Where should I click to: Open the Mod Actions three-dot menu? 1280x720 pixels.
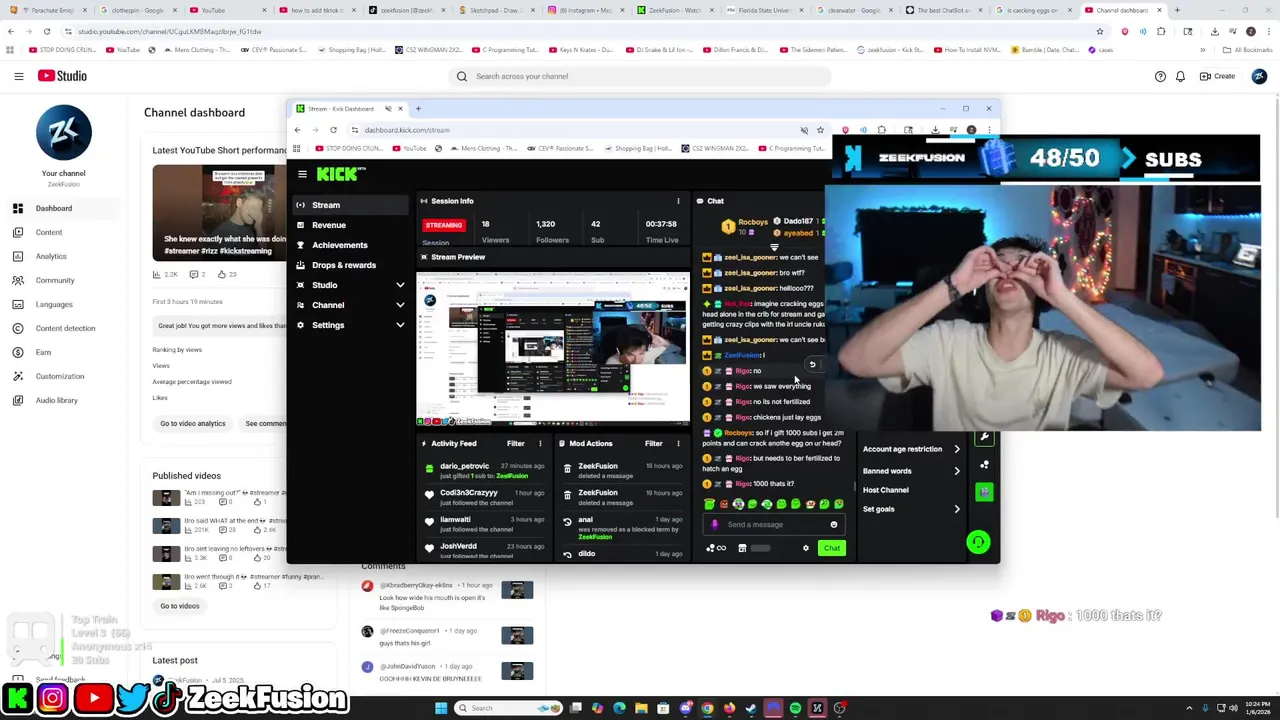pyautogui.click(x=678, y=443)
